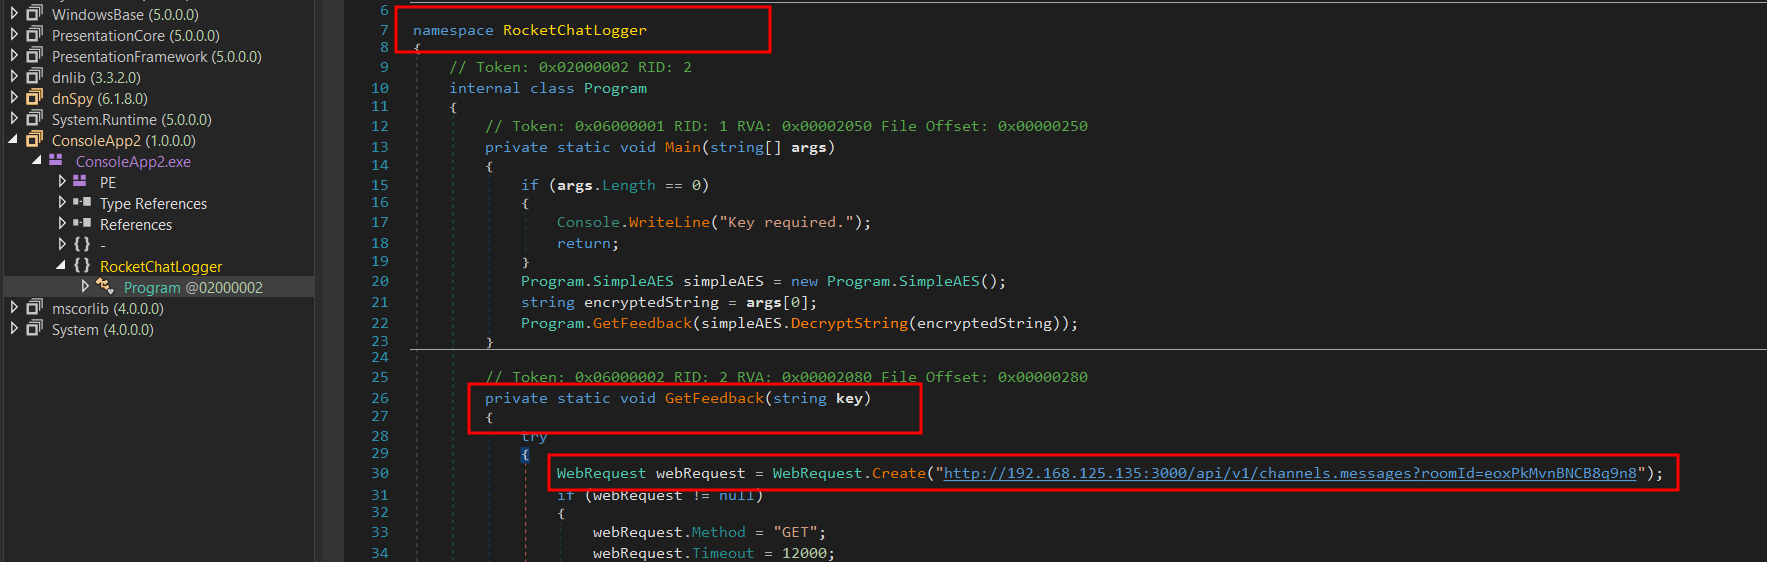
Task: Follow the WebRequest.Create method reference
Action: 899,473
